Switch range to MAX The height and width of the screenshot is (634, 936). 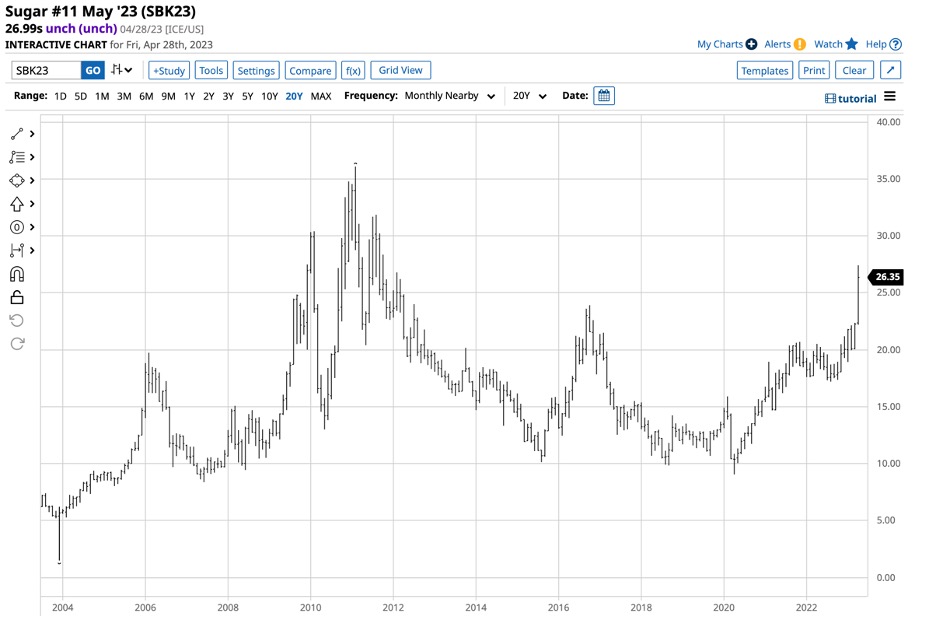(x=321, y=96)
